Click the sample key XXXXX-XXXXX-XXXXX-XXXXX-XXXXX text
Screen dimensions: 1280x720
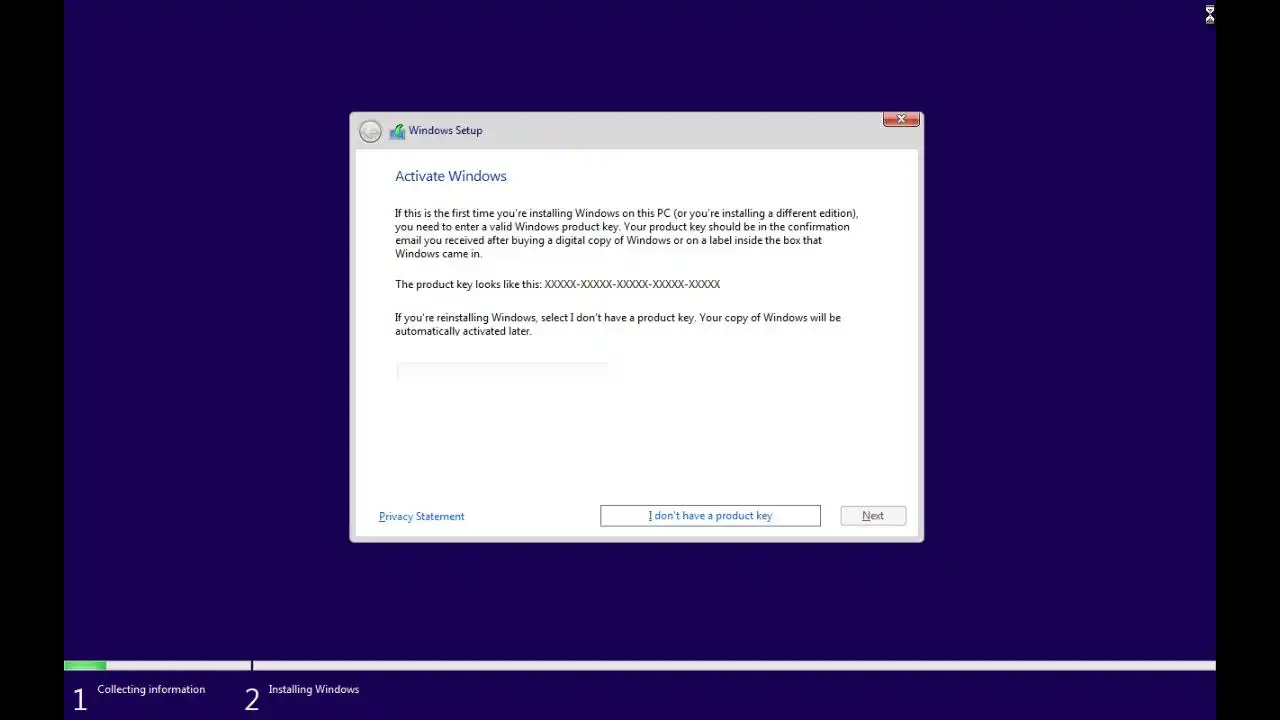click(632, 284)
